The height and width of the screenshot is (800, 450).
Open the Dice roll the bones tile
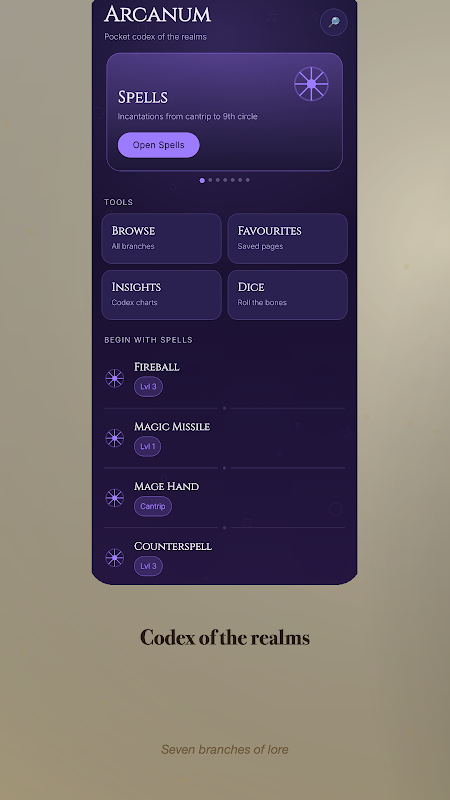pyautogui.click(x=288, y=295)
